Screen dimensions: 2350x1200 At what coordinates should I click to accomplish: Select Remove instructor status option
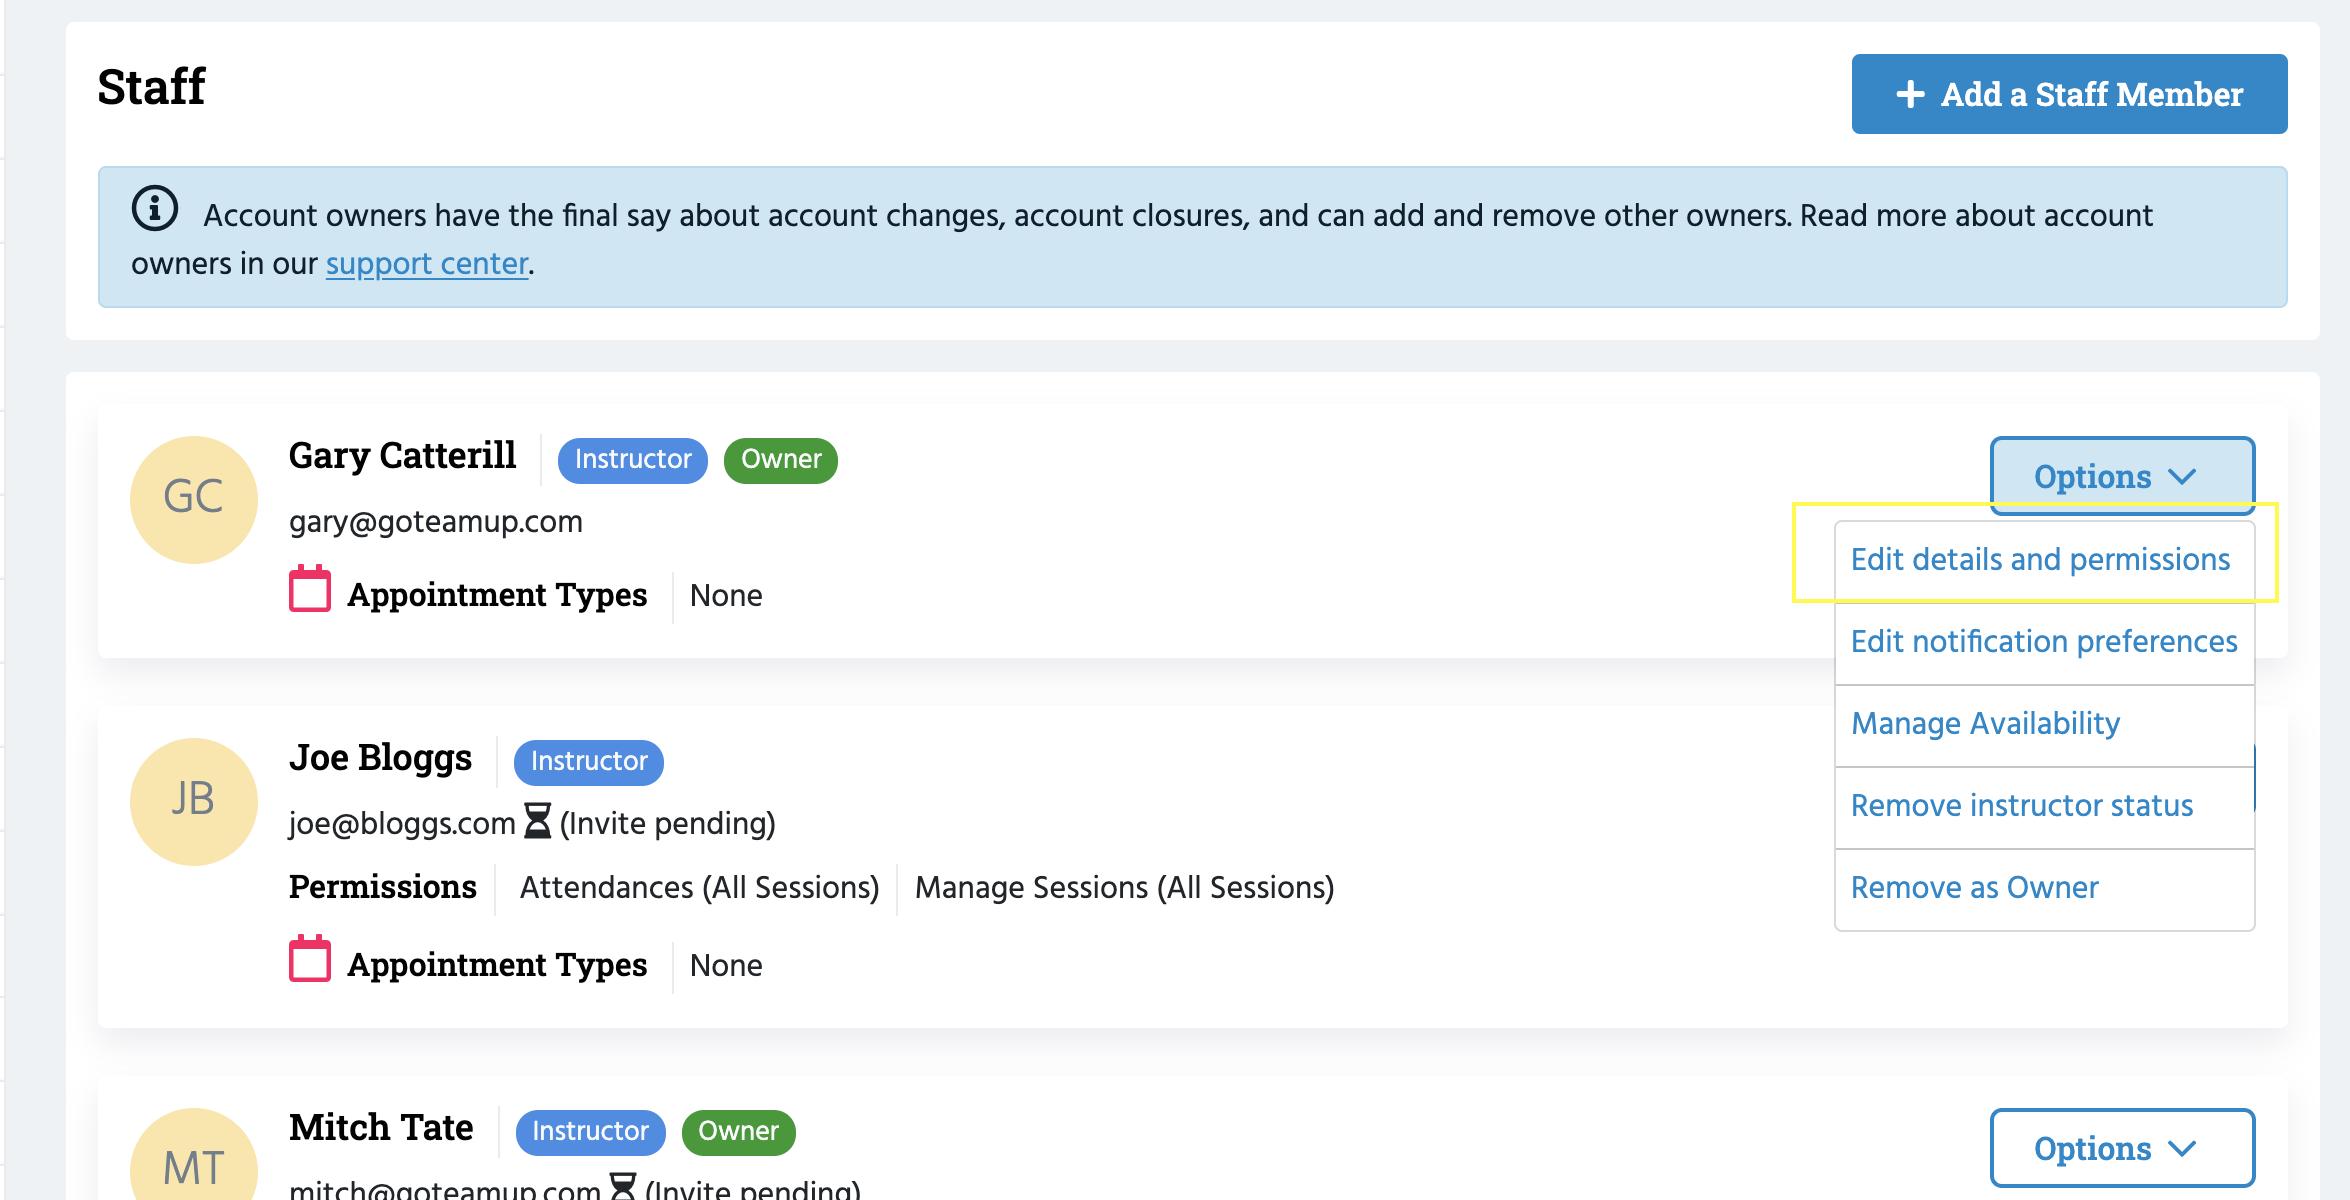point(2021,805)
